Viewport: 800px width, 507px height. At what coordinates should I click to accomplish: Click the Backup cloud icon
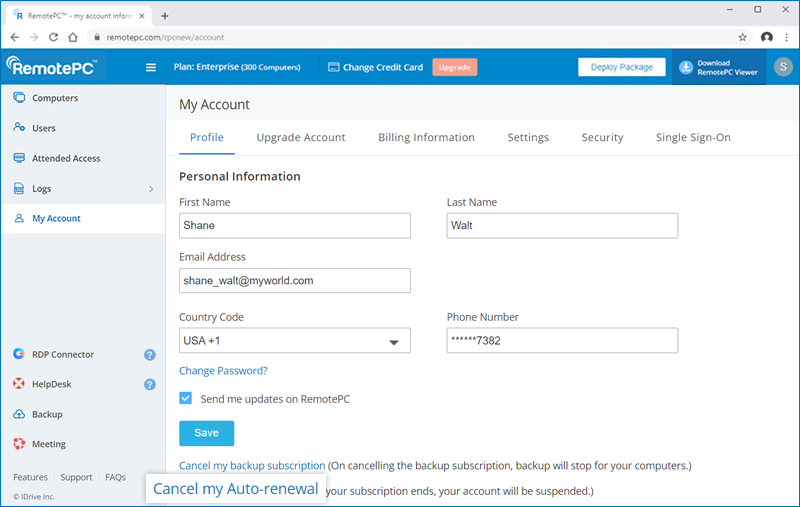pyautogui.click(x=19, y=414)
